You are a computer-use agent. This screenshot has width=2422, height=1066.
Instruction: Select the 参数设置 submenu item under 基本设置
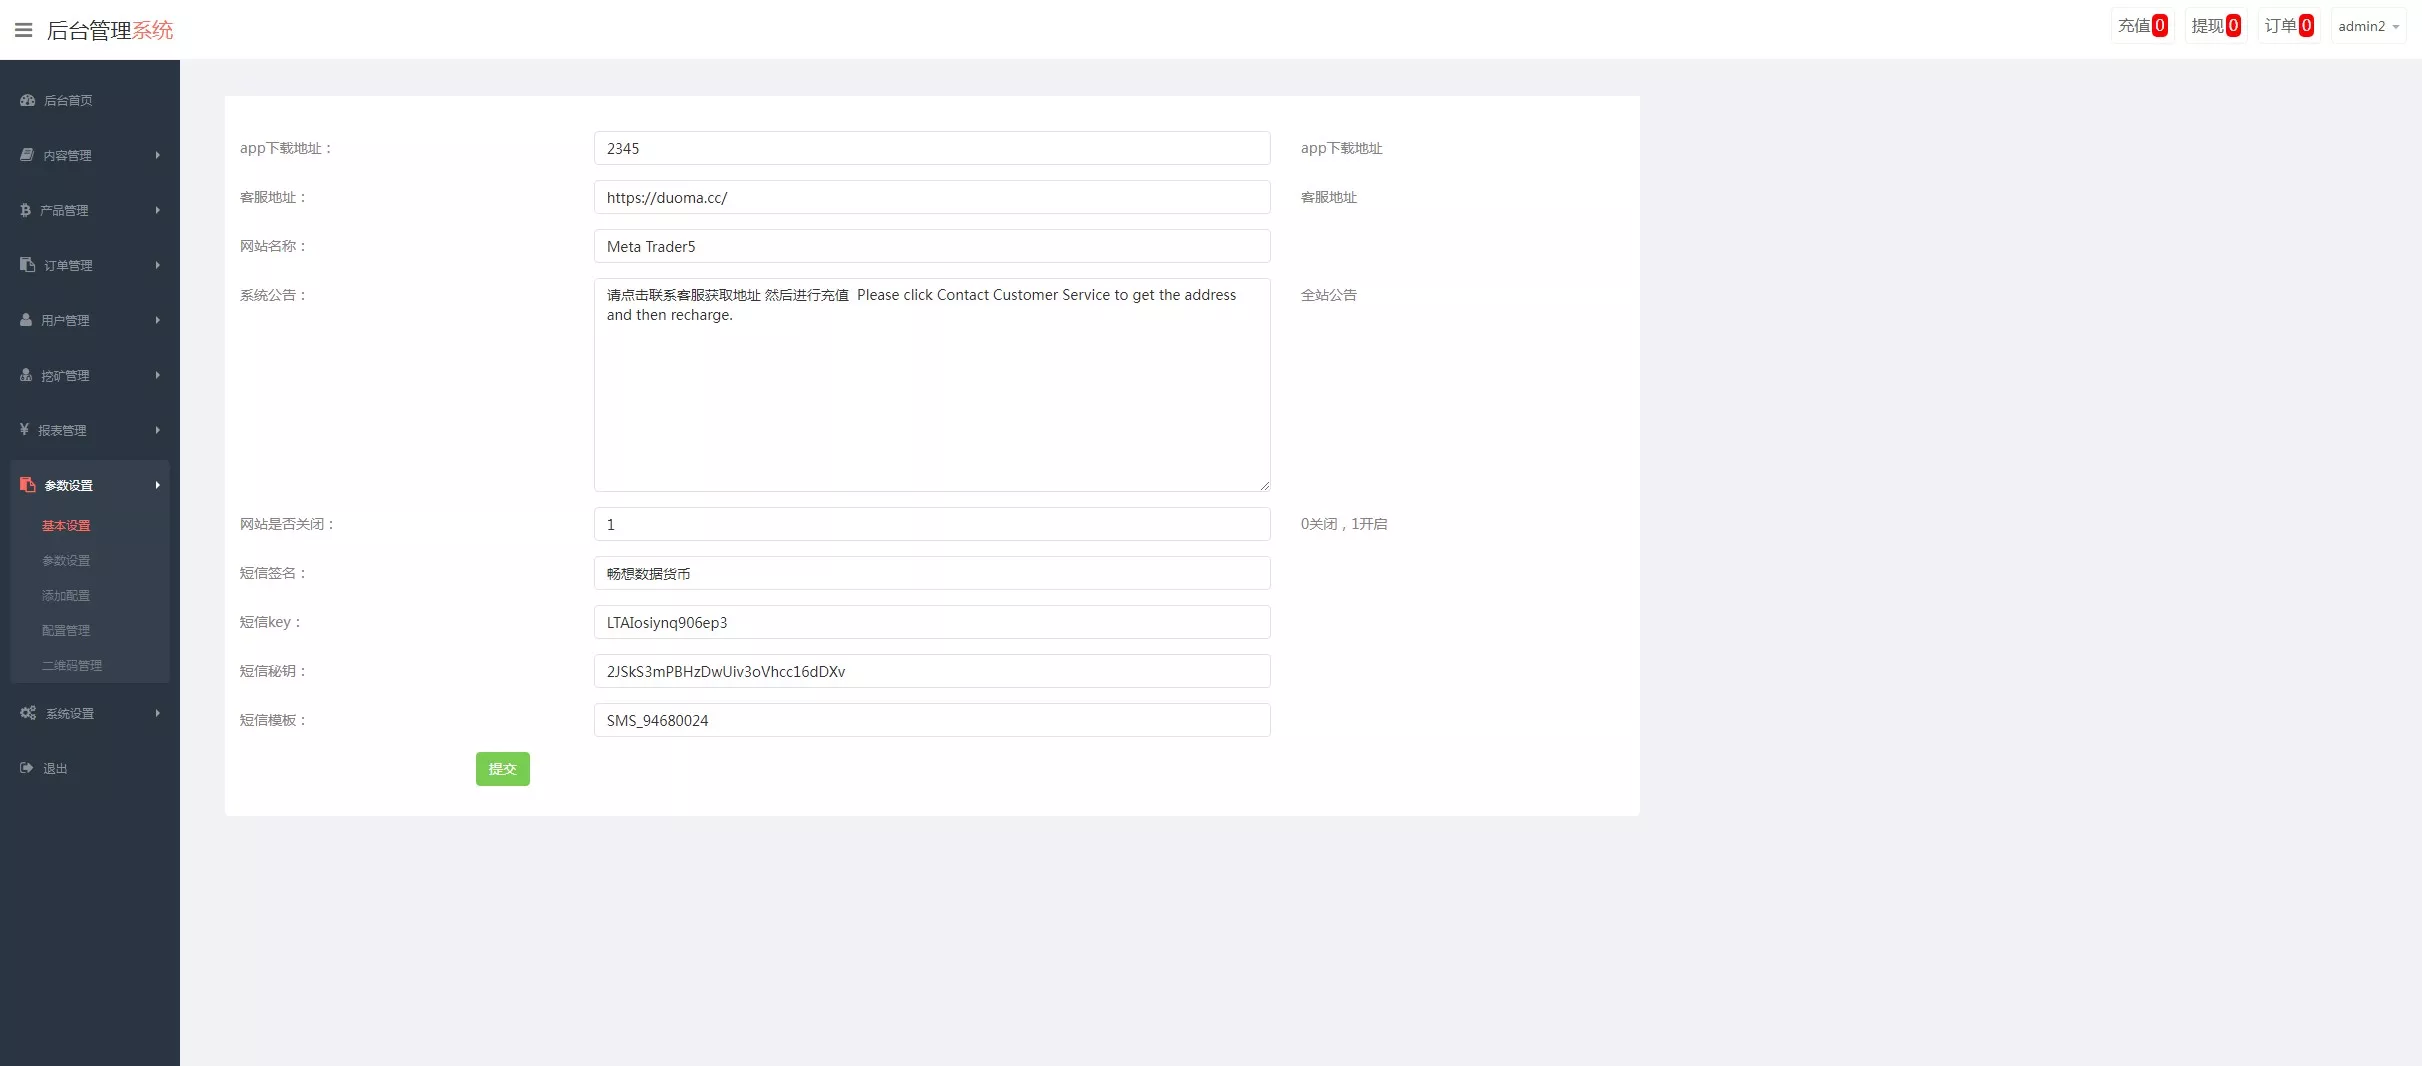[66, 561]
